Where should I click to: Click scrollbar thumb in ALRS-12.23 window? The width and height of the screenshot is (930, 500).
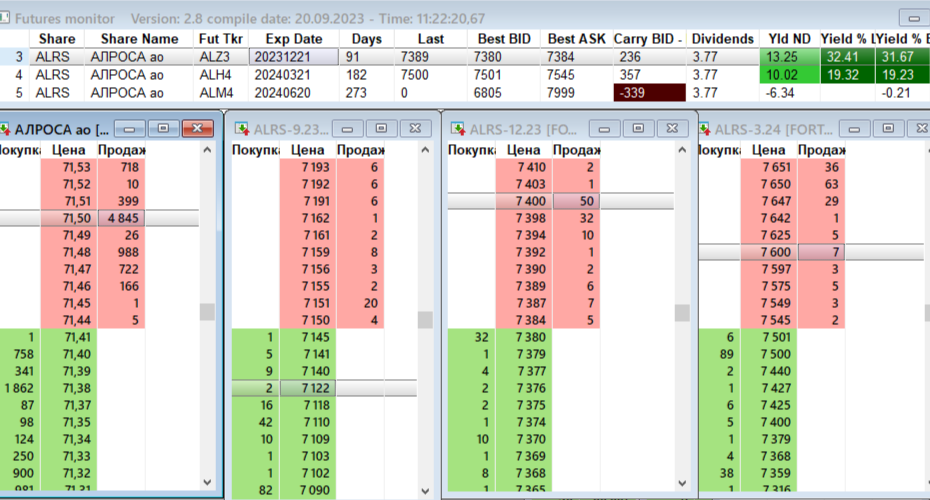click(x=682, y=313)
